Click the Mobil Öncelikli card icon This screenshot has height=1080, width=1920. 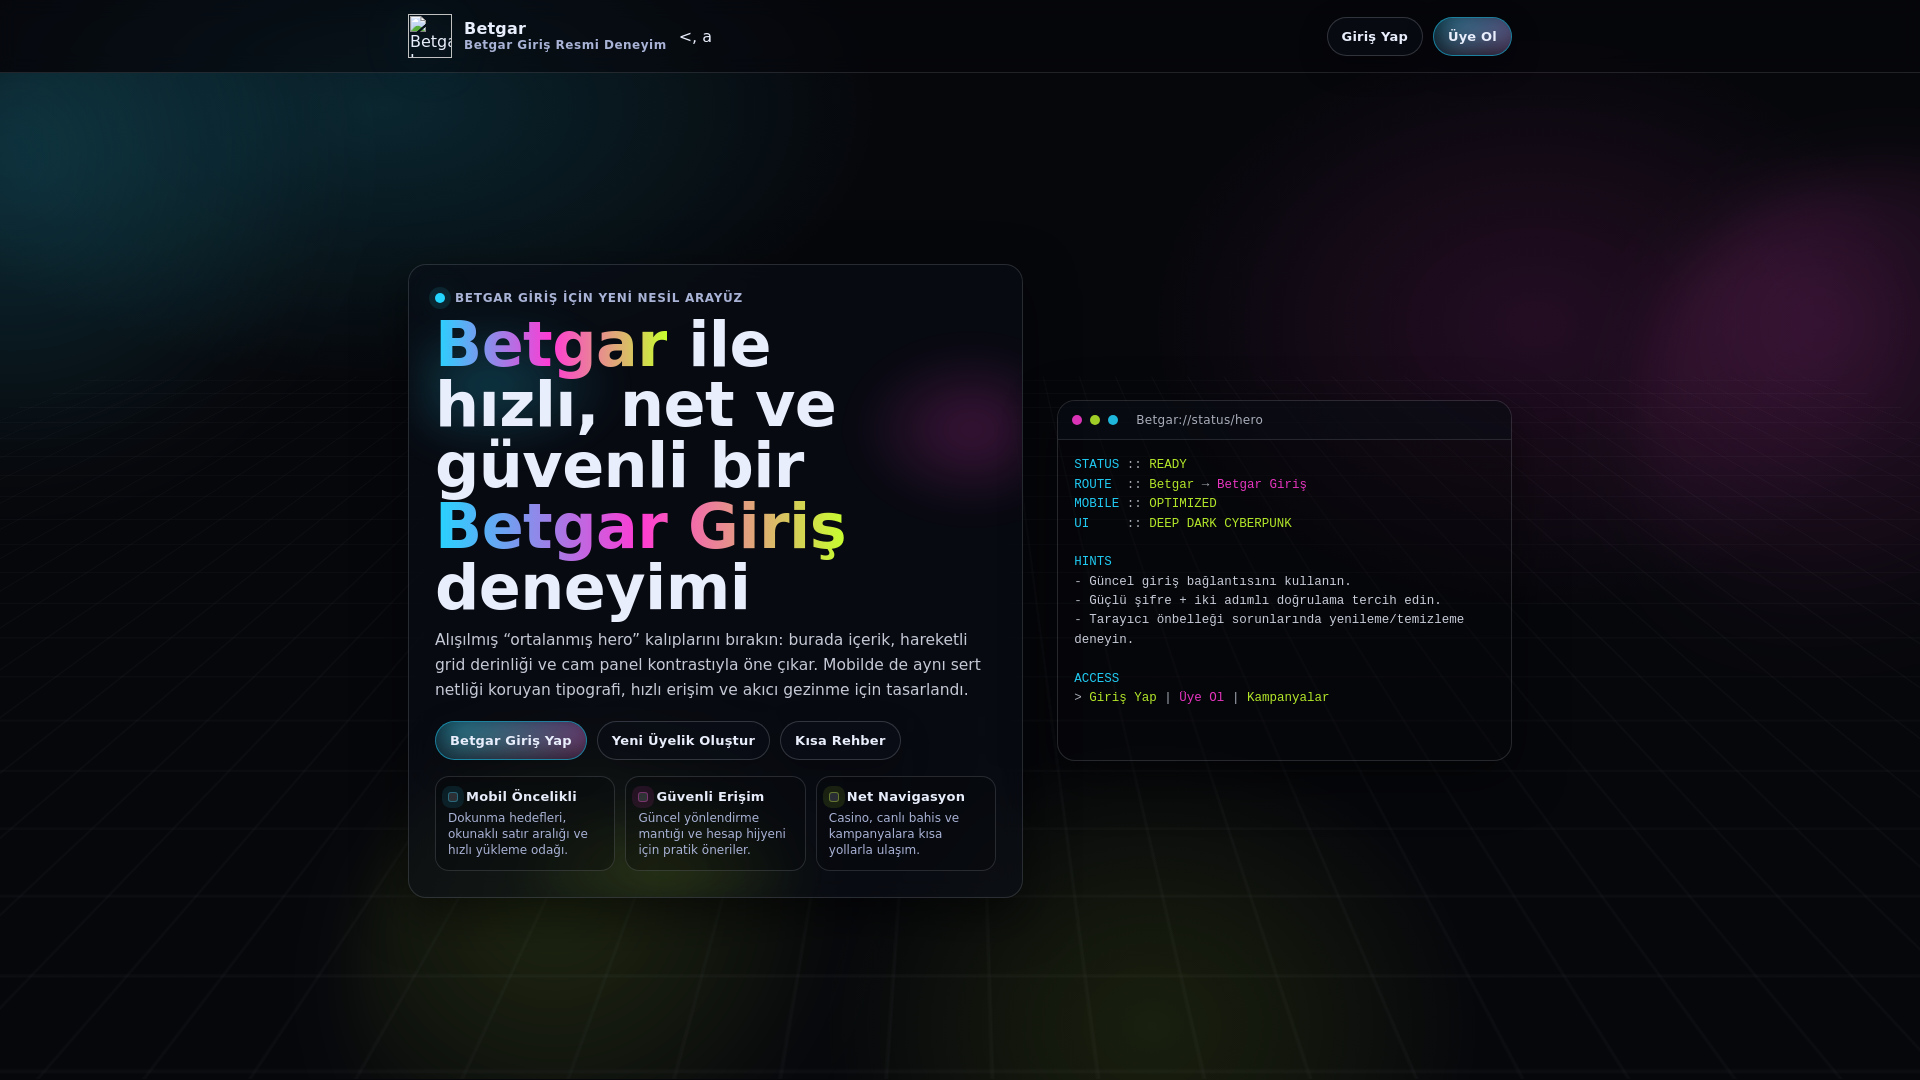click(x=453, y=797)
